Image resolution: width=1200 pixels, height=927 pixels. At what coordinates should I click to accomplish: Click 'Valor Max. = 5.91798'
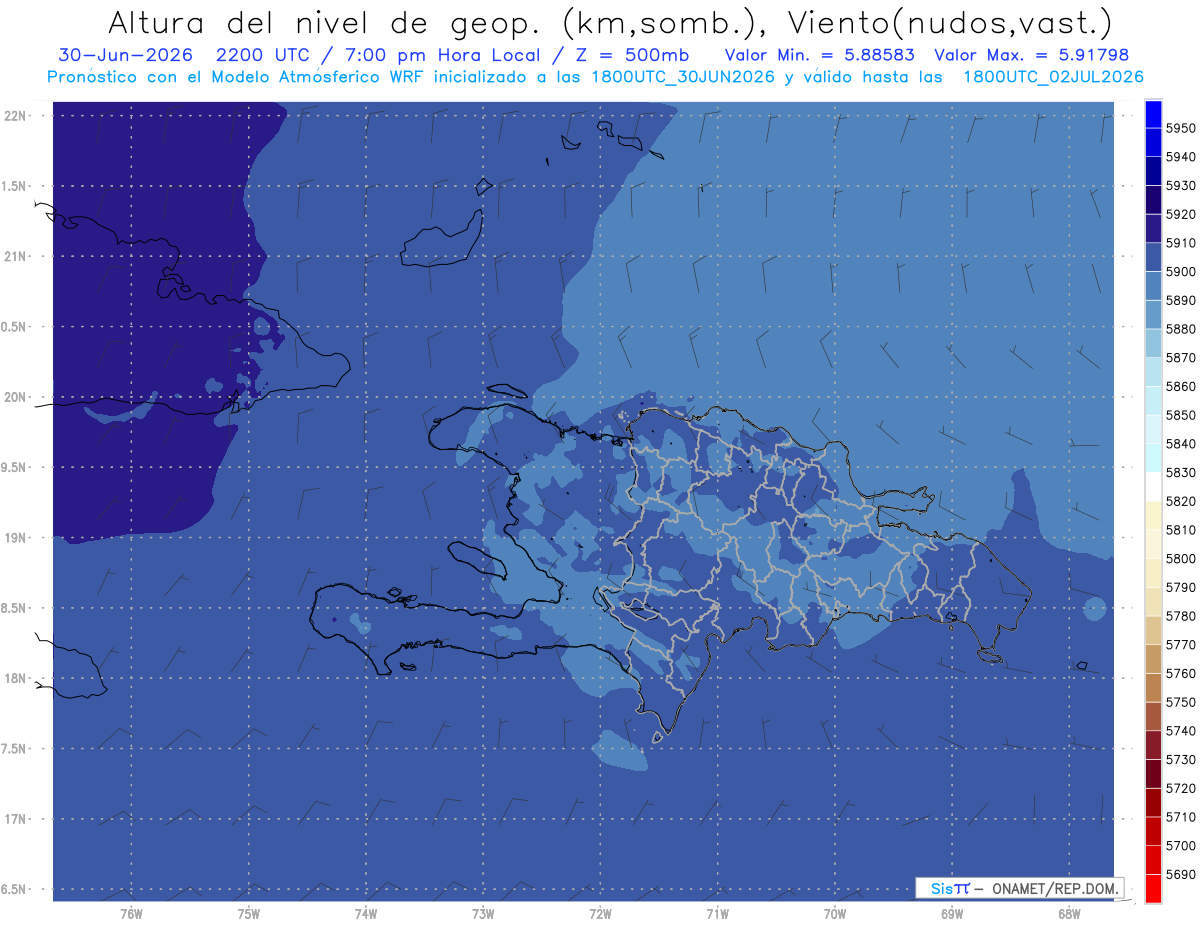coord(1032,55)
